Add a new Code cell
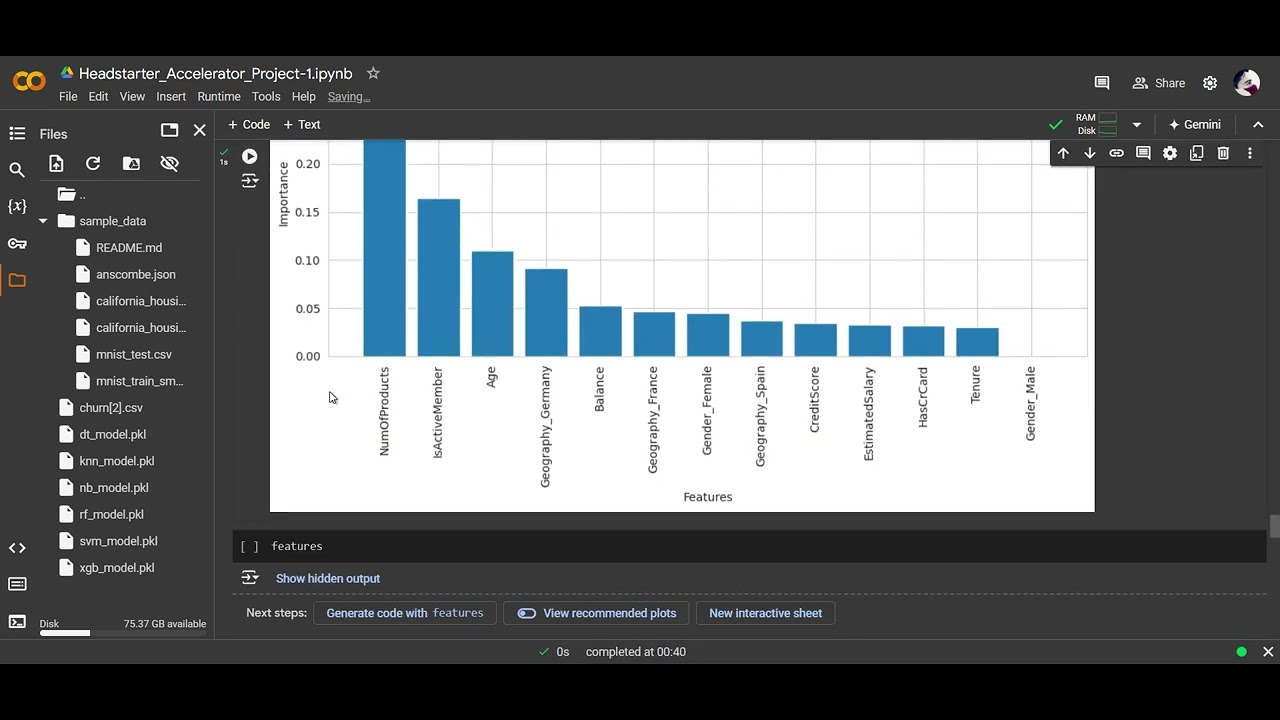1280x720 pixels. (249, 125)
